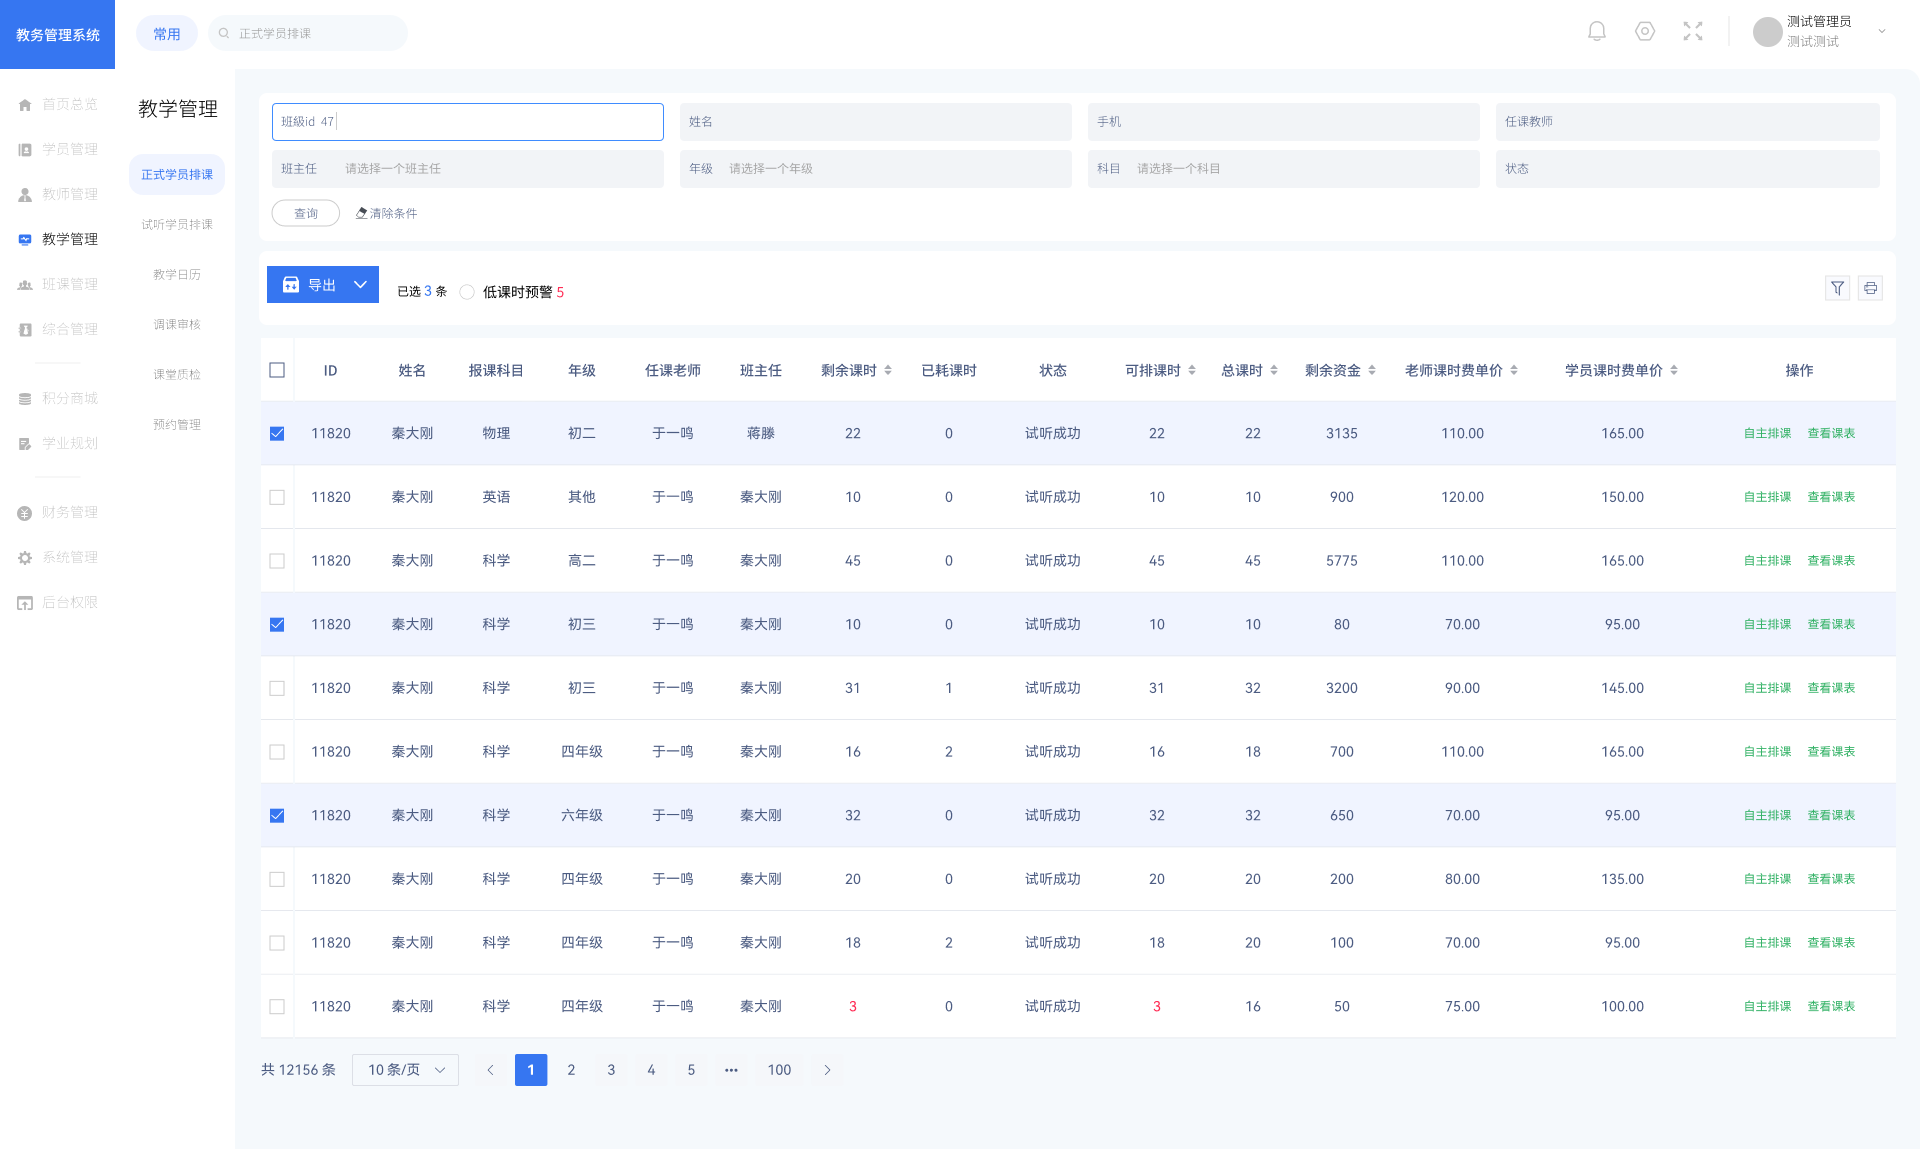The image size is (1920, 1149).
Task: Open 正式学员排课 submenu item
Action: tap(177, 174)
